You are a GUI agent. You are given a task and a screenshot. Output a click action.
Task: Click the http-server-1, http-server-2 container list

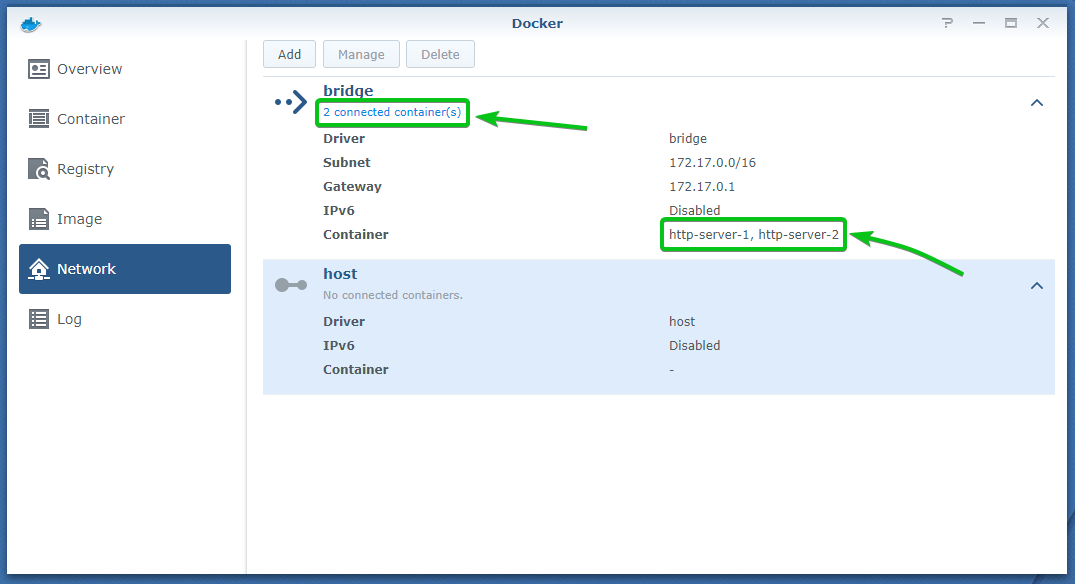pyautogui.click(x=753, y=234)
